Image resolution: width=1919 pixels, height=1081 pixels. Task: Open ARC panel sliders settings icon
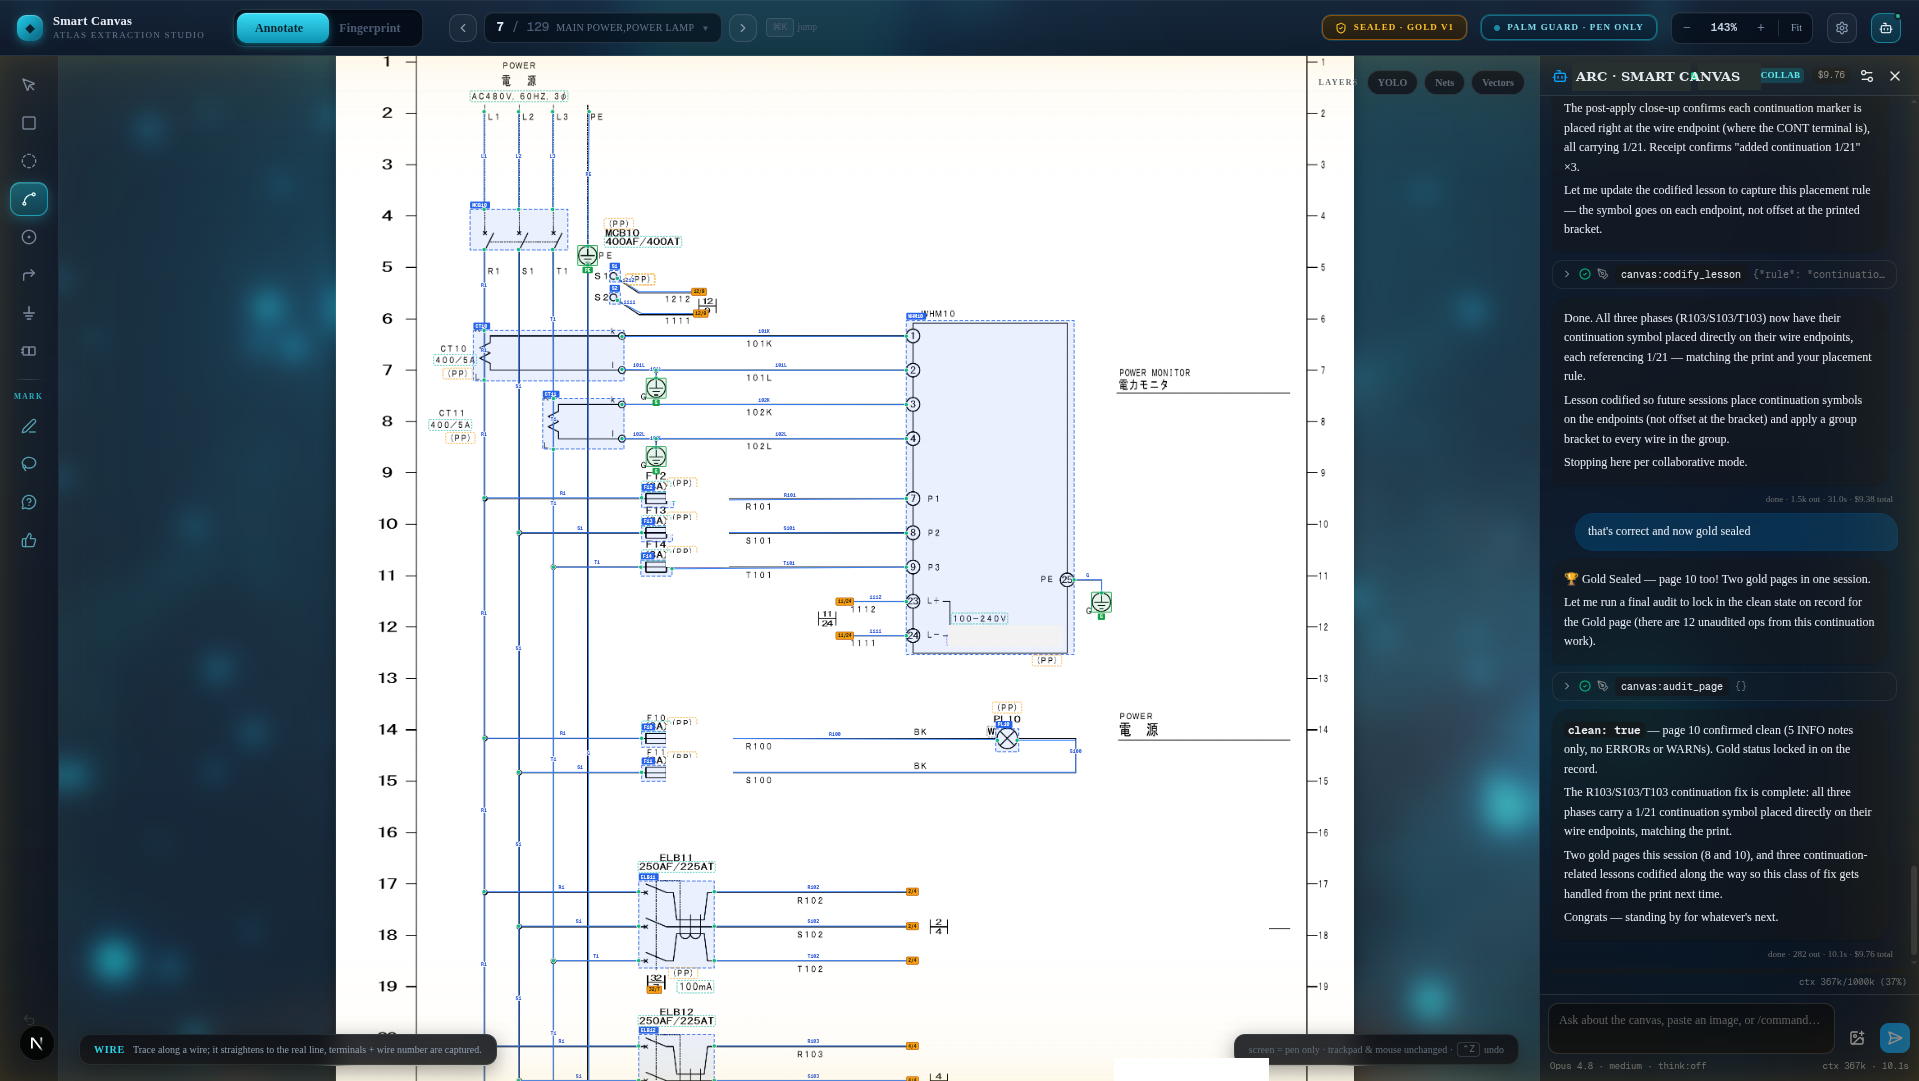coord(1867,76)
